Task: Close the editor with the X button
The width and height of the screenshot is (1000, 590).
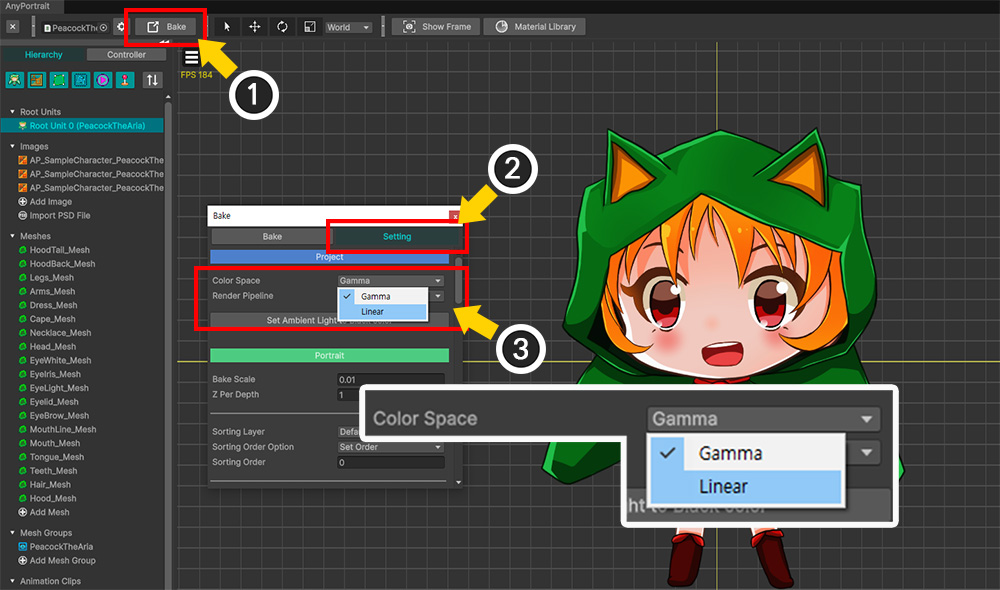Action: [x=13, y=27]
